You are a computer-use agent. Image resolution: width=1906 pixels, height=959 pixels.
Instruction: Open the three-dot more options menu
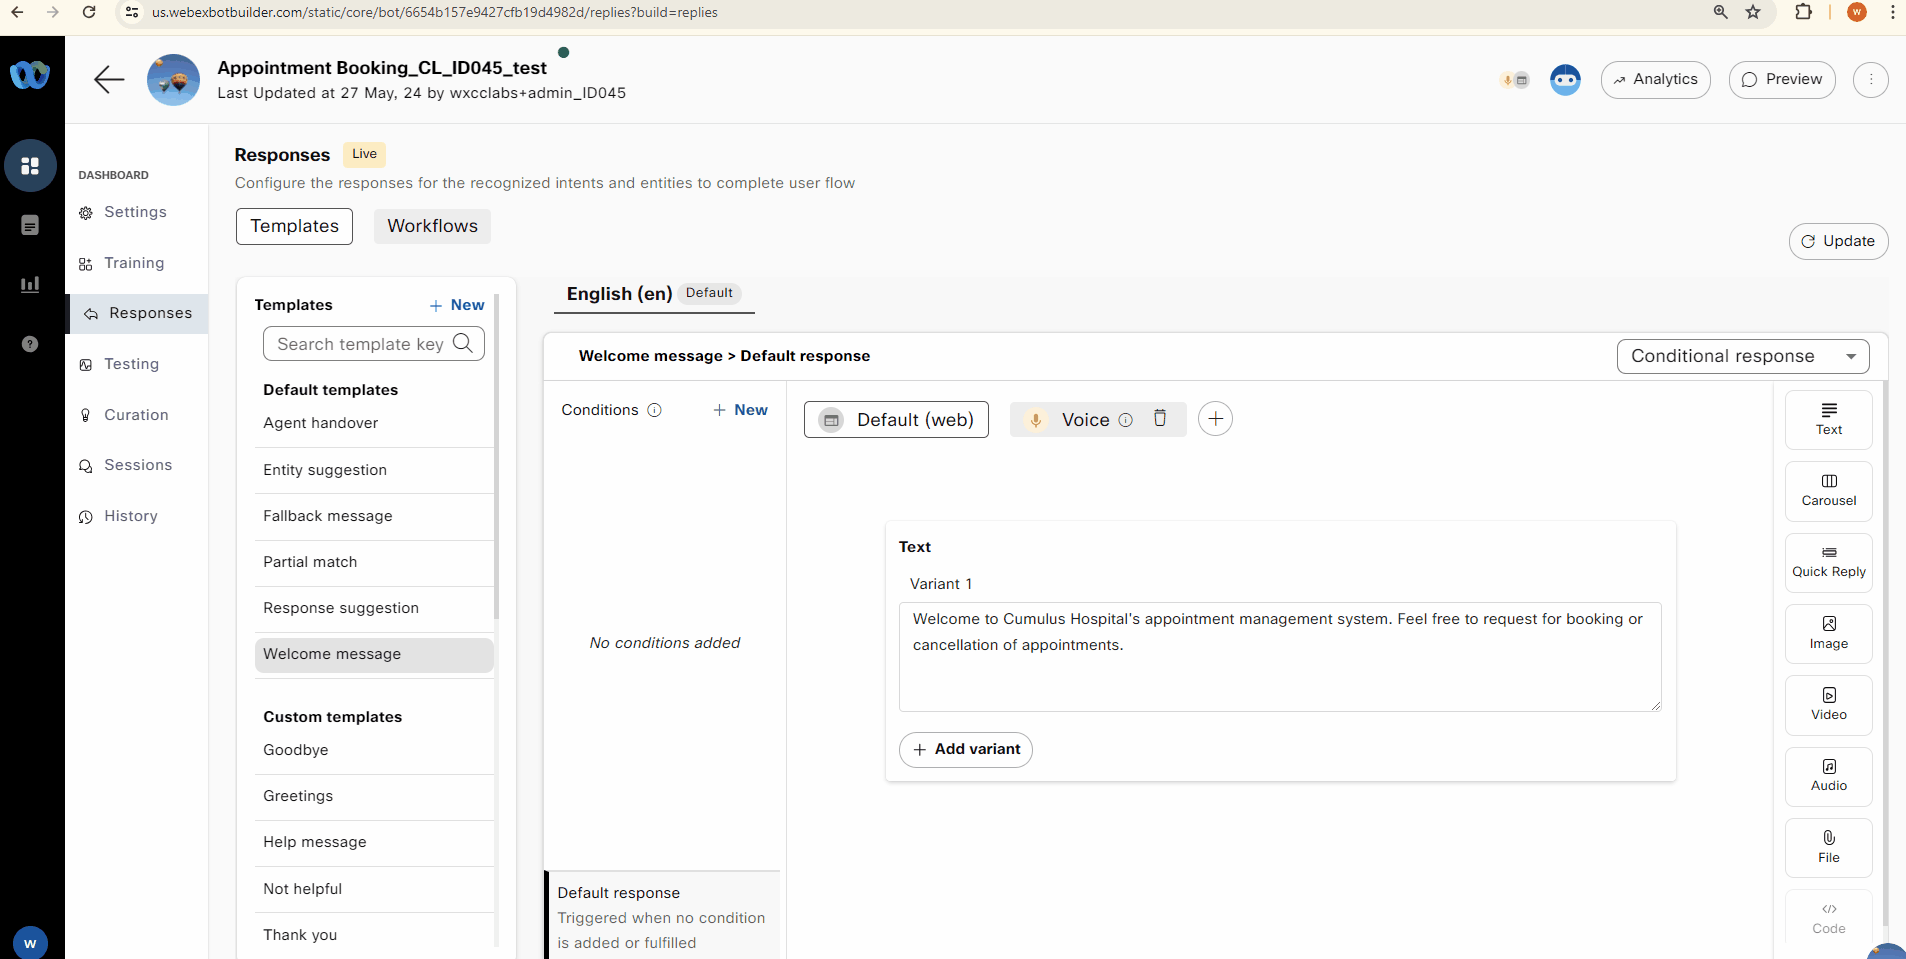pos(1870,80)
